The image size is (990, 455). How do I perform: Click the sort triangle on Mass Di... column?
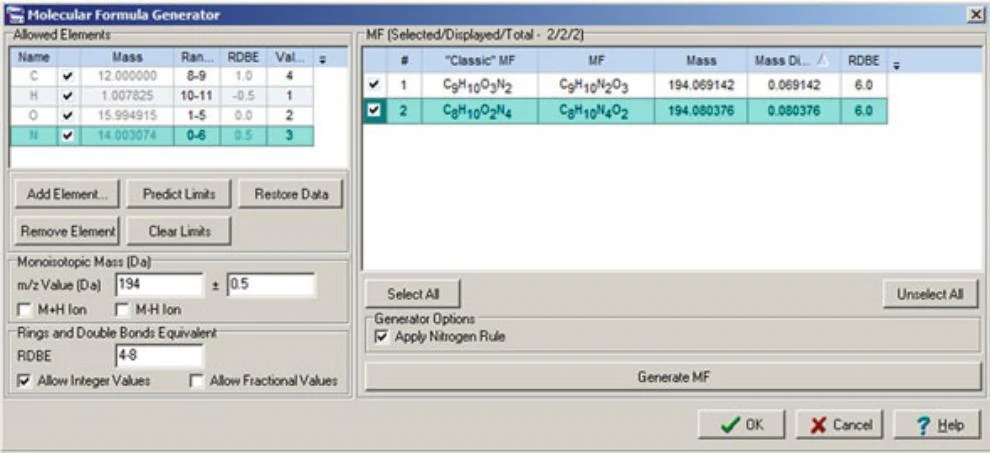822,61
